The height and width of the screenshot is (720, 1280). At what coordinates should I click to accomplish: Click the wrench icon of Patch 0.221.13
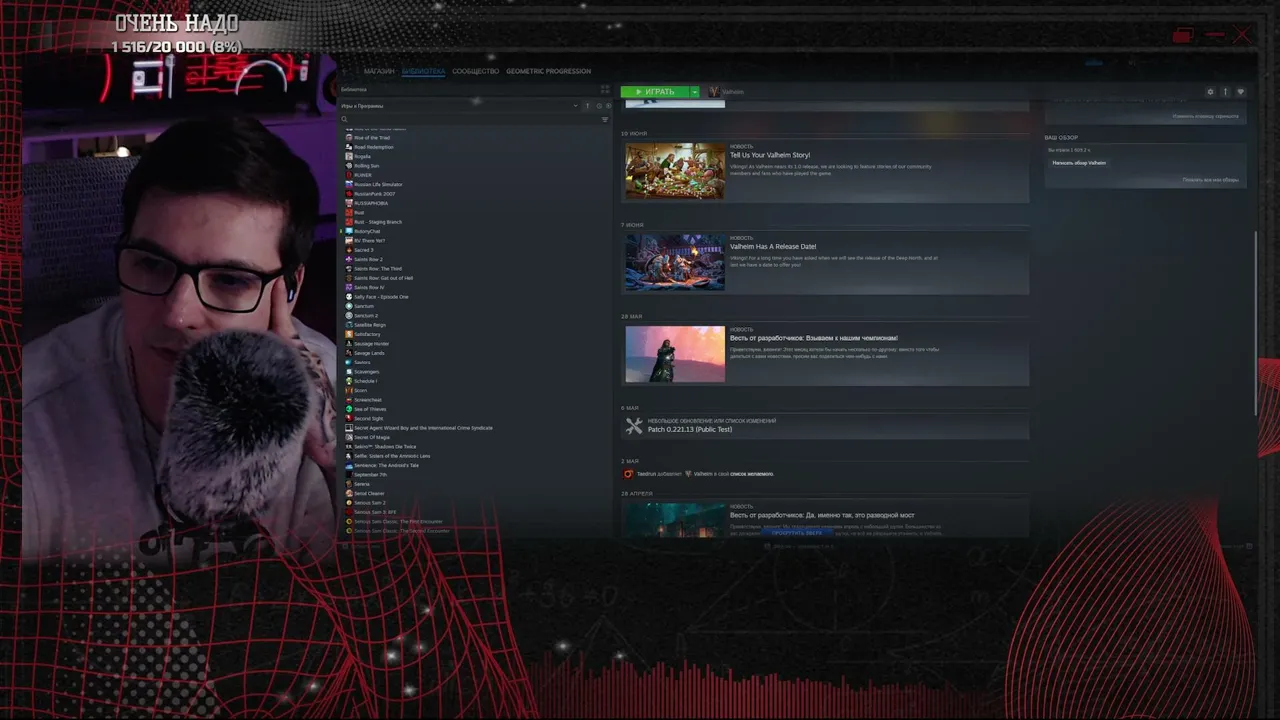(633, 426)
